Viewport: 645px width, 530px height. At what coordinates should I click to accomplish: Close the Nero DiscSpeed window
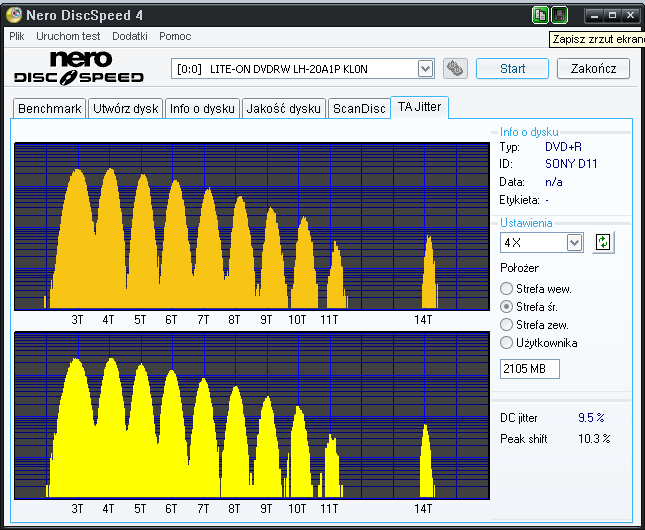tap(630, 16)
